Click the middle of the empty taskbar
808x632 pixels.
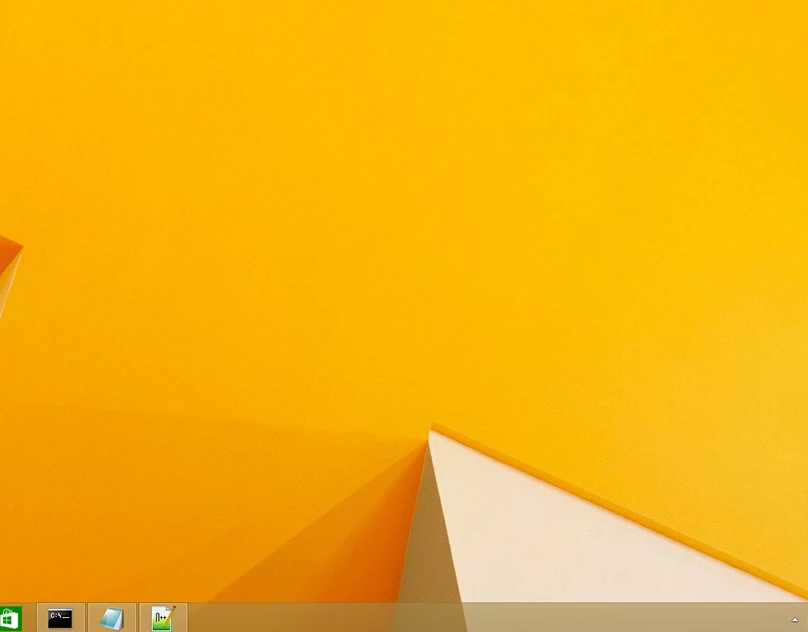(x=480, y=618)
